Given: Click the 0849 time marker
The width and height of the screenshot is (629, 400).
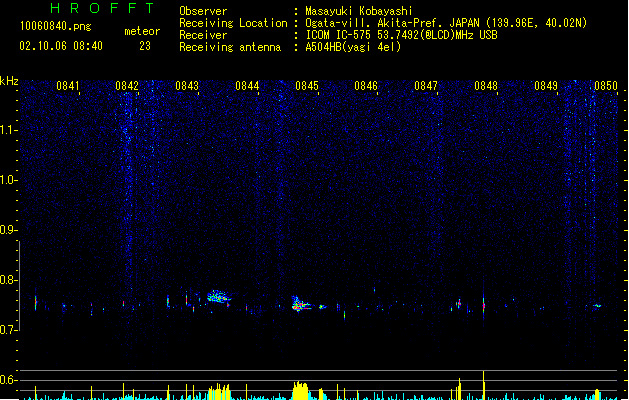Looking at the screenshot, I should (546, 86).
